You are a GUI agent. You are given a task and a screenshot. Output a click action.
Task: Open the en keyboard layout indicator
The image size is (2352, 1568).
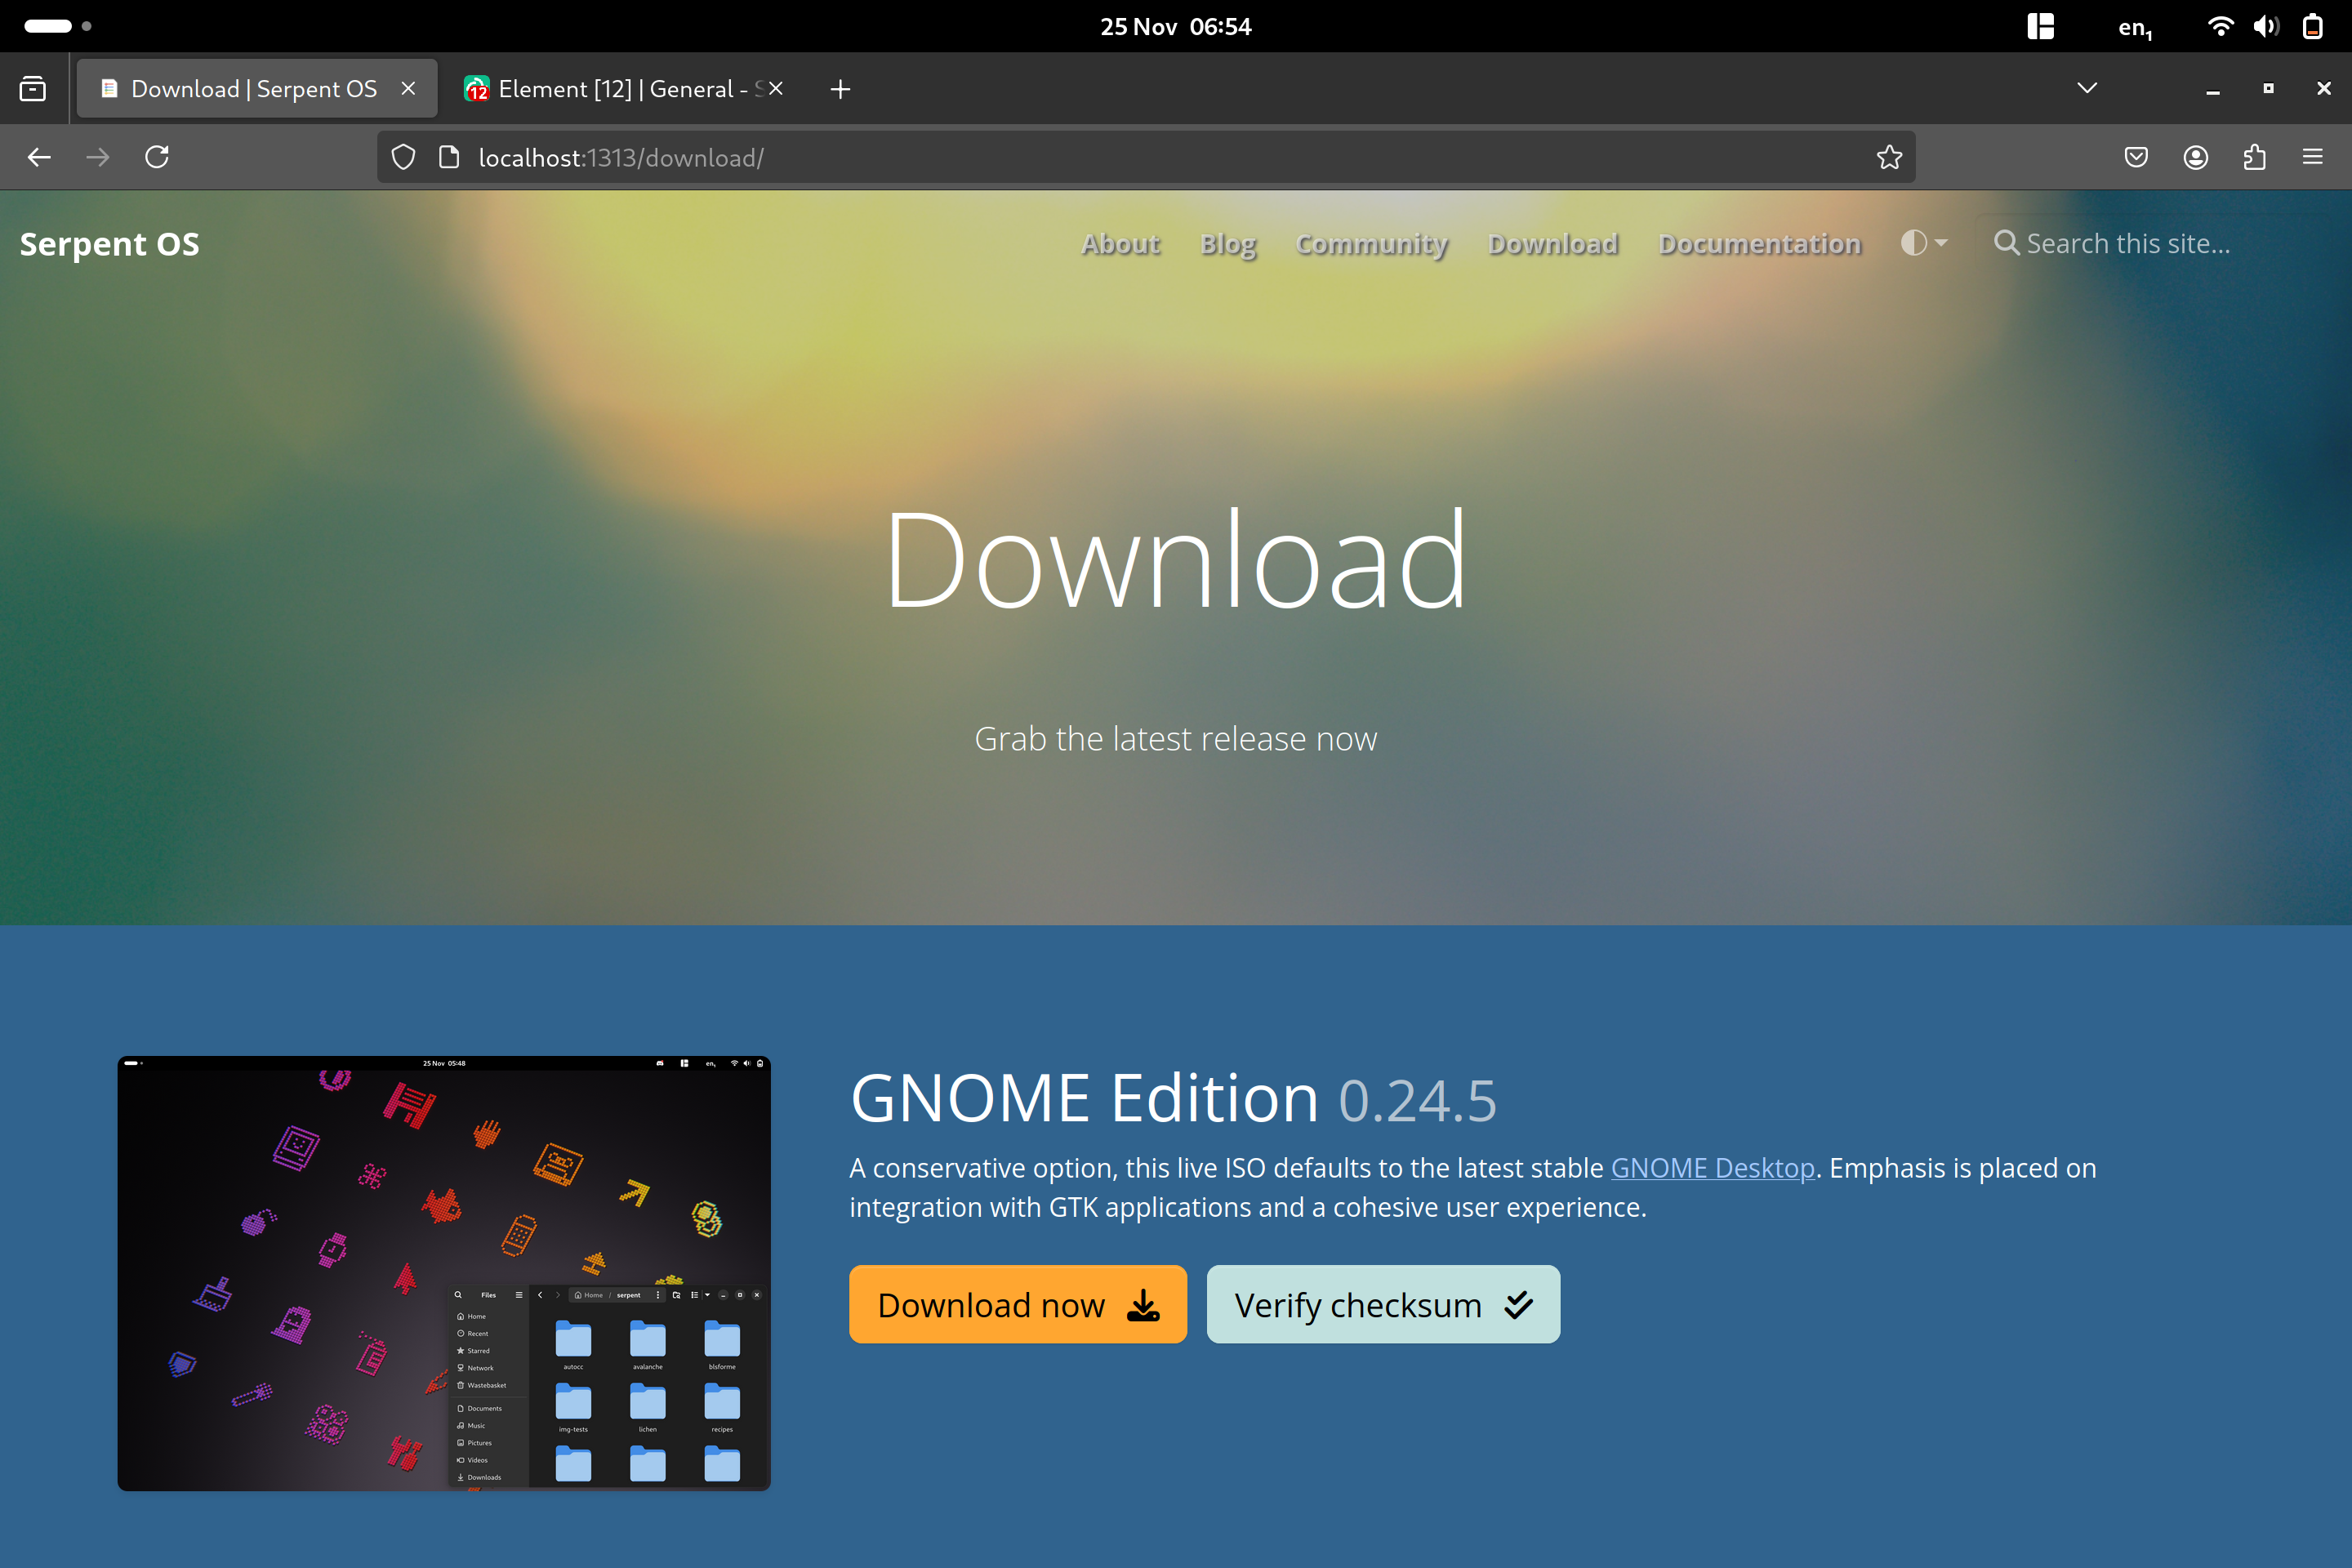[x=2135, y=27]
